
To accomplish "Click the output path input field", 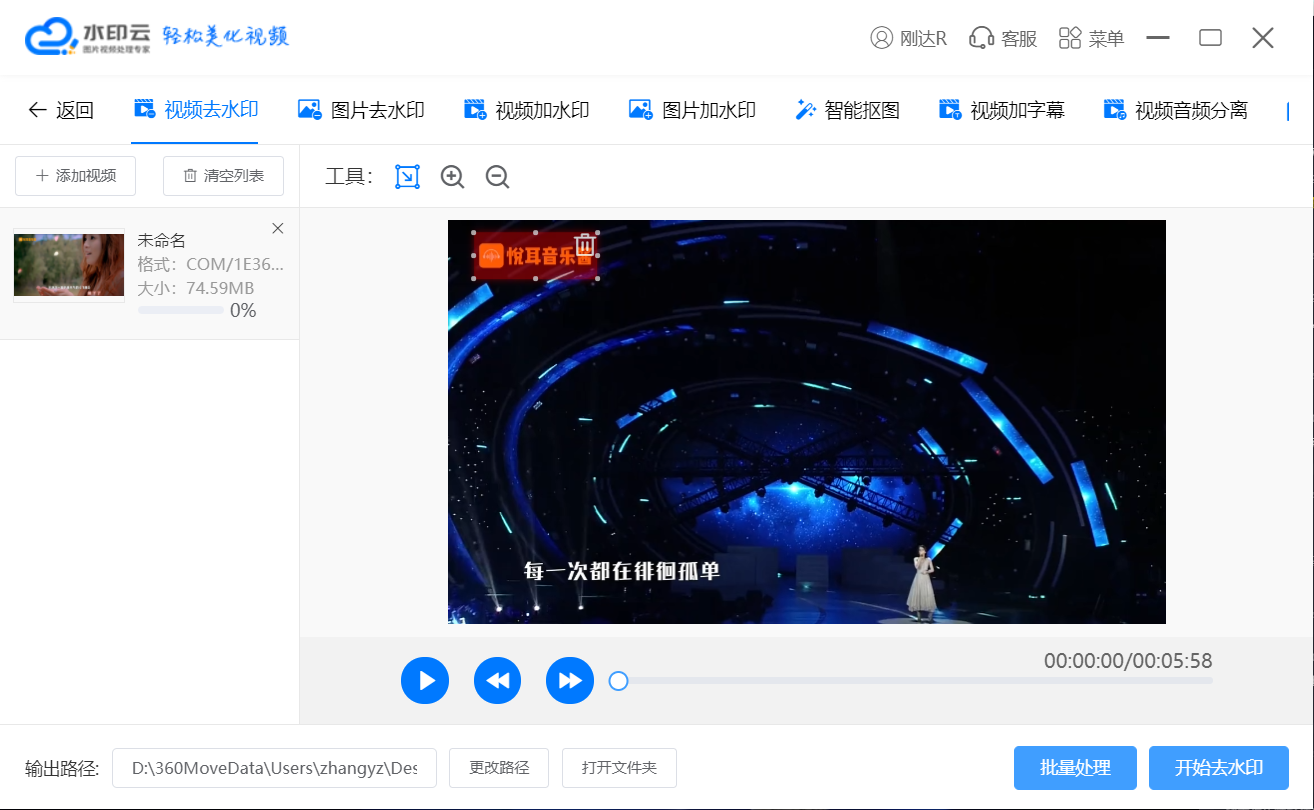I will [x=274, y=768].
